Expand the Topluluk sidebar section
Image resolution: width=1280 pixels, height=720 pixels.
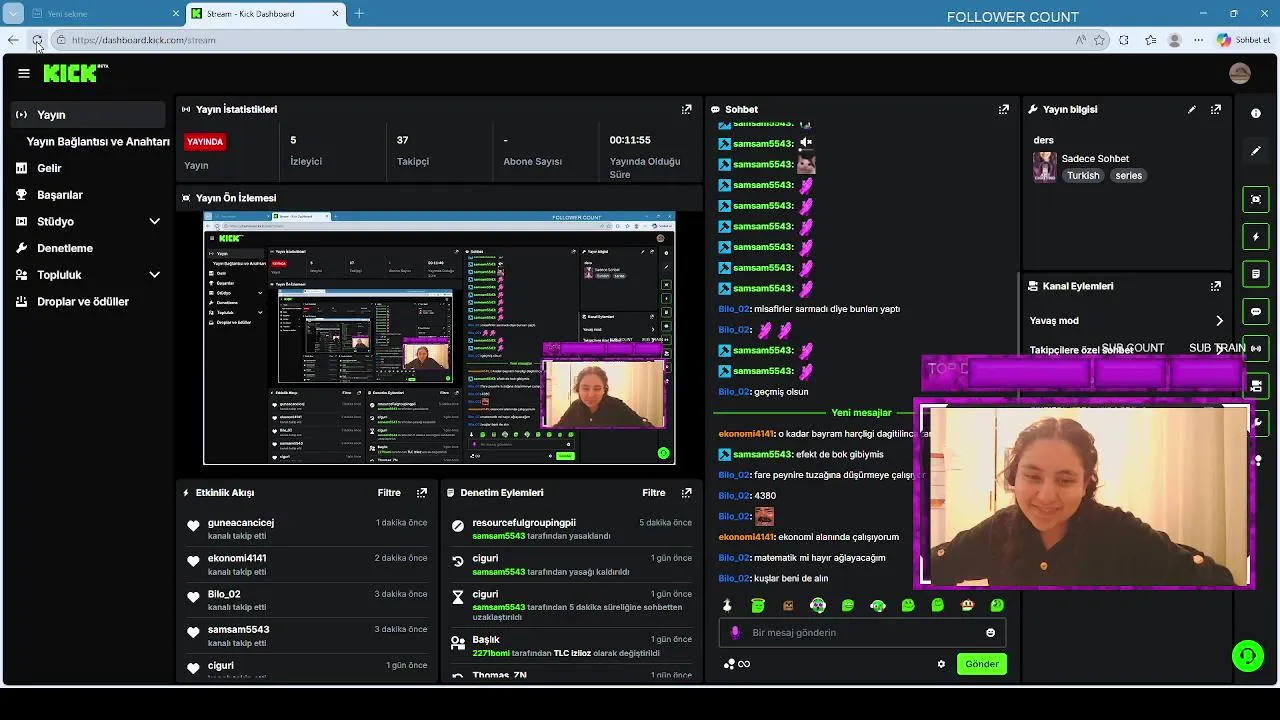coord(154,275)
